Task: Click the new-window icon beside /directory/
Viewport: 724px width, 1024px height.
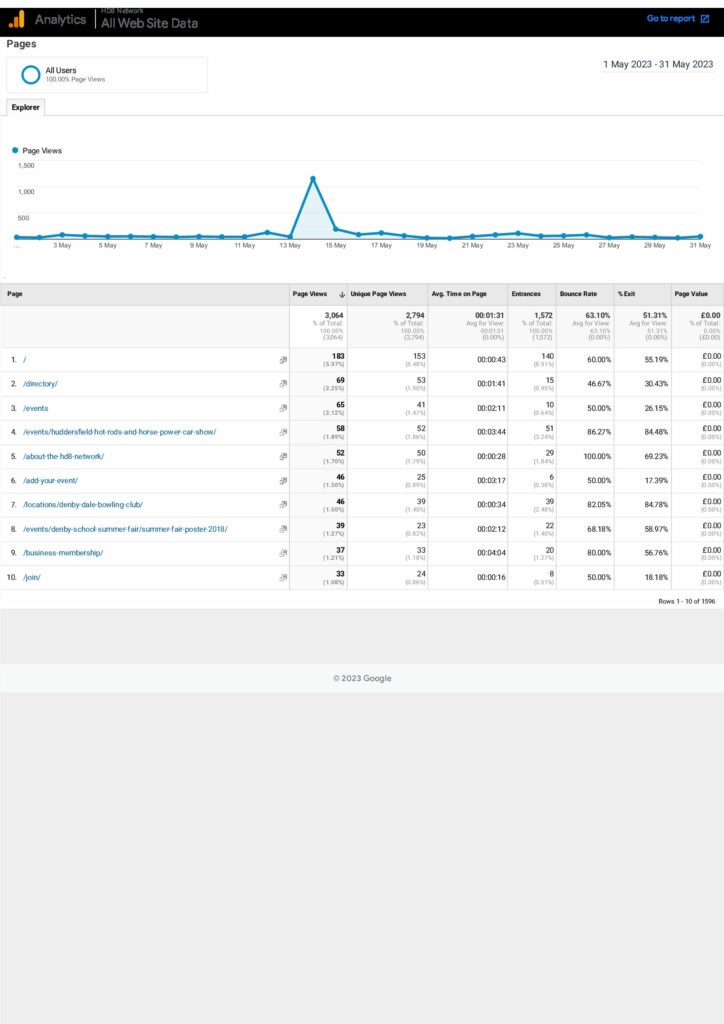Action: (x=283, y=383)
